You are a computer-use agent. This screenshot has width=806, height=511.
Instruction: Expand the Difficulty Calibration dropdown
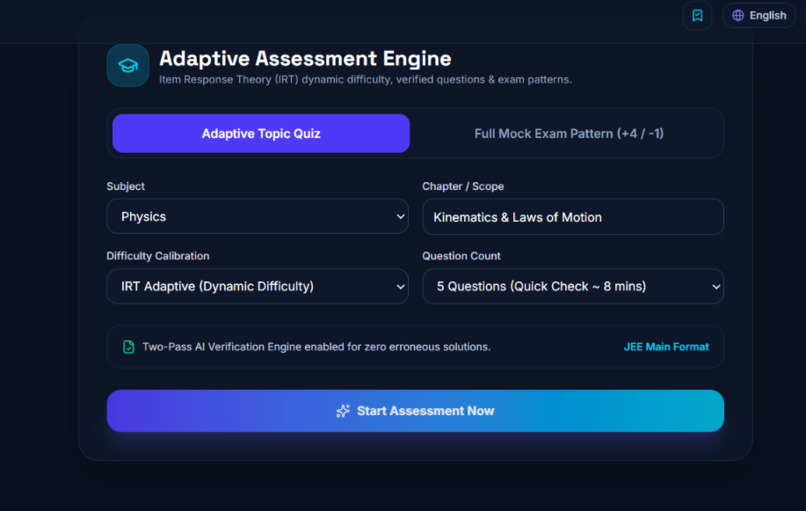tap(258, 286)
